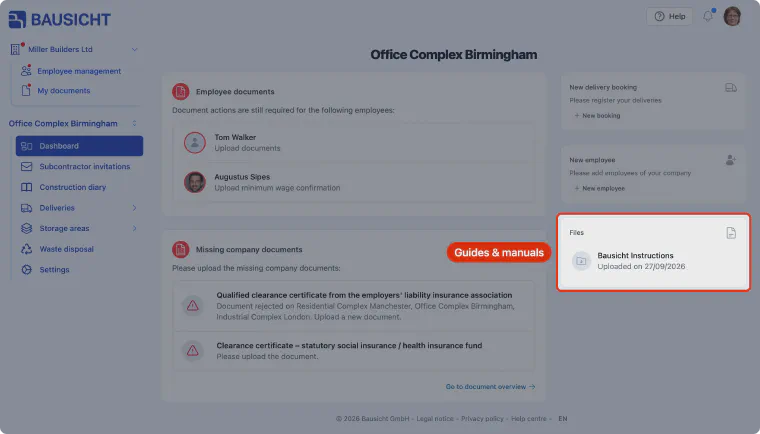
Task: Click warning icon beside Qualified clearance certificate
Action: (193, 305)
